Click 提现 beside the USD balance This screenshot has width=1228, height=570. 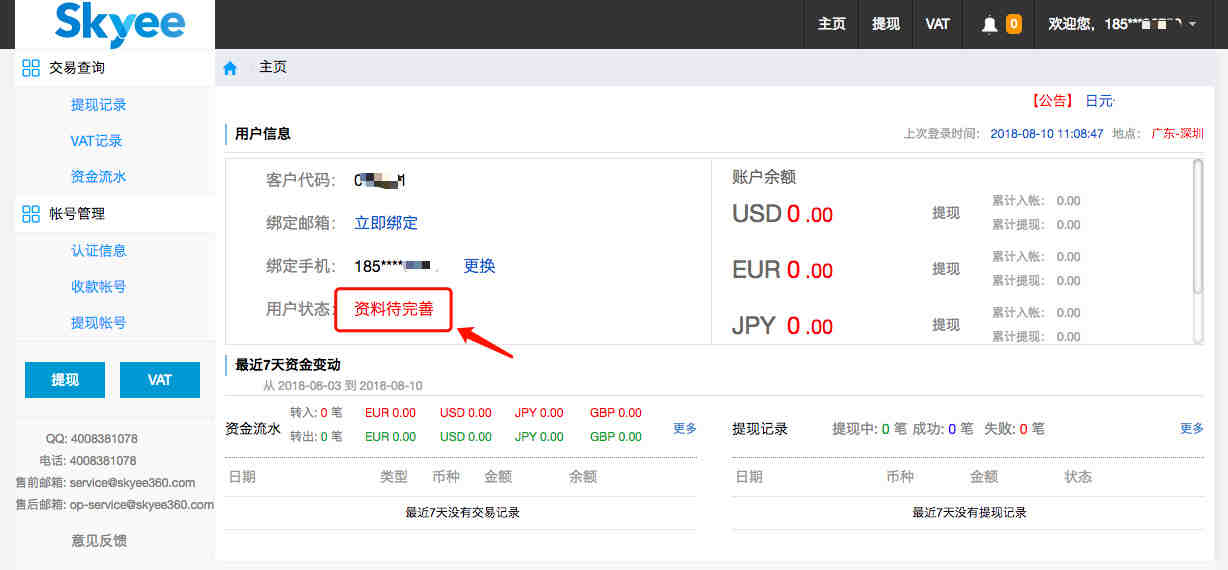coord(945,213)
